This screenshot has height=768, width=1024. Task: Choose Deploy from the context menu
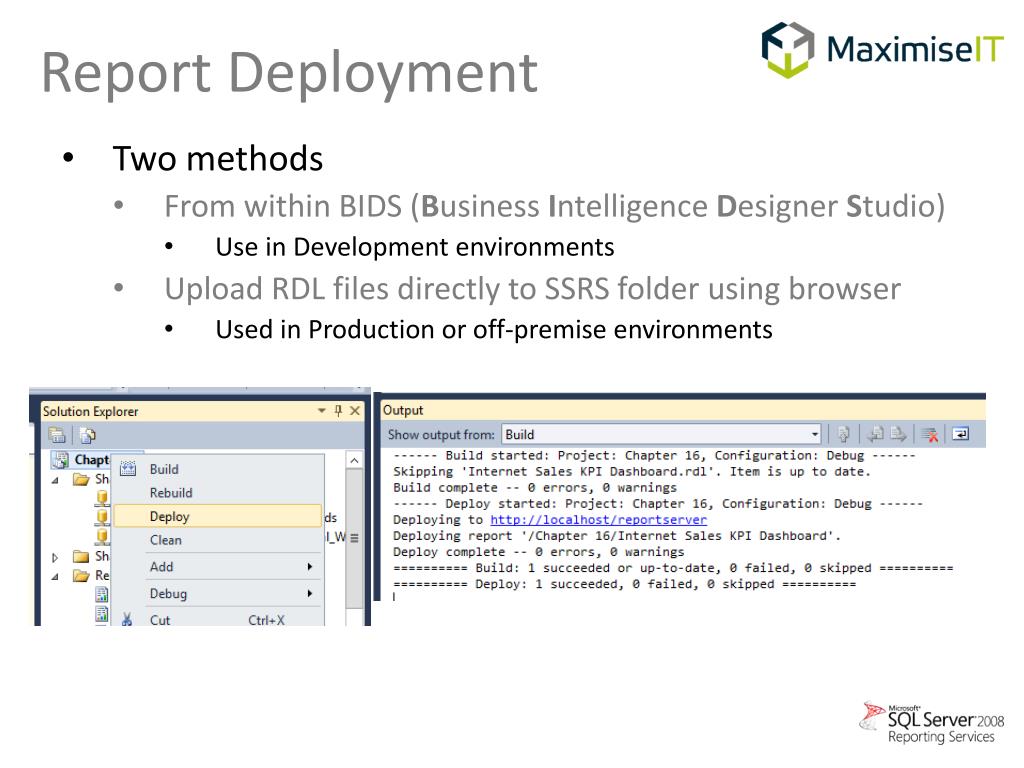coord(219,516)
